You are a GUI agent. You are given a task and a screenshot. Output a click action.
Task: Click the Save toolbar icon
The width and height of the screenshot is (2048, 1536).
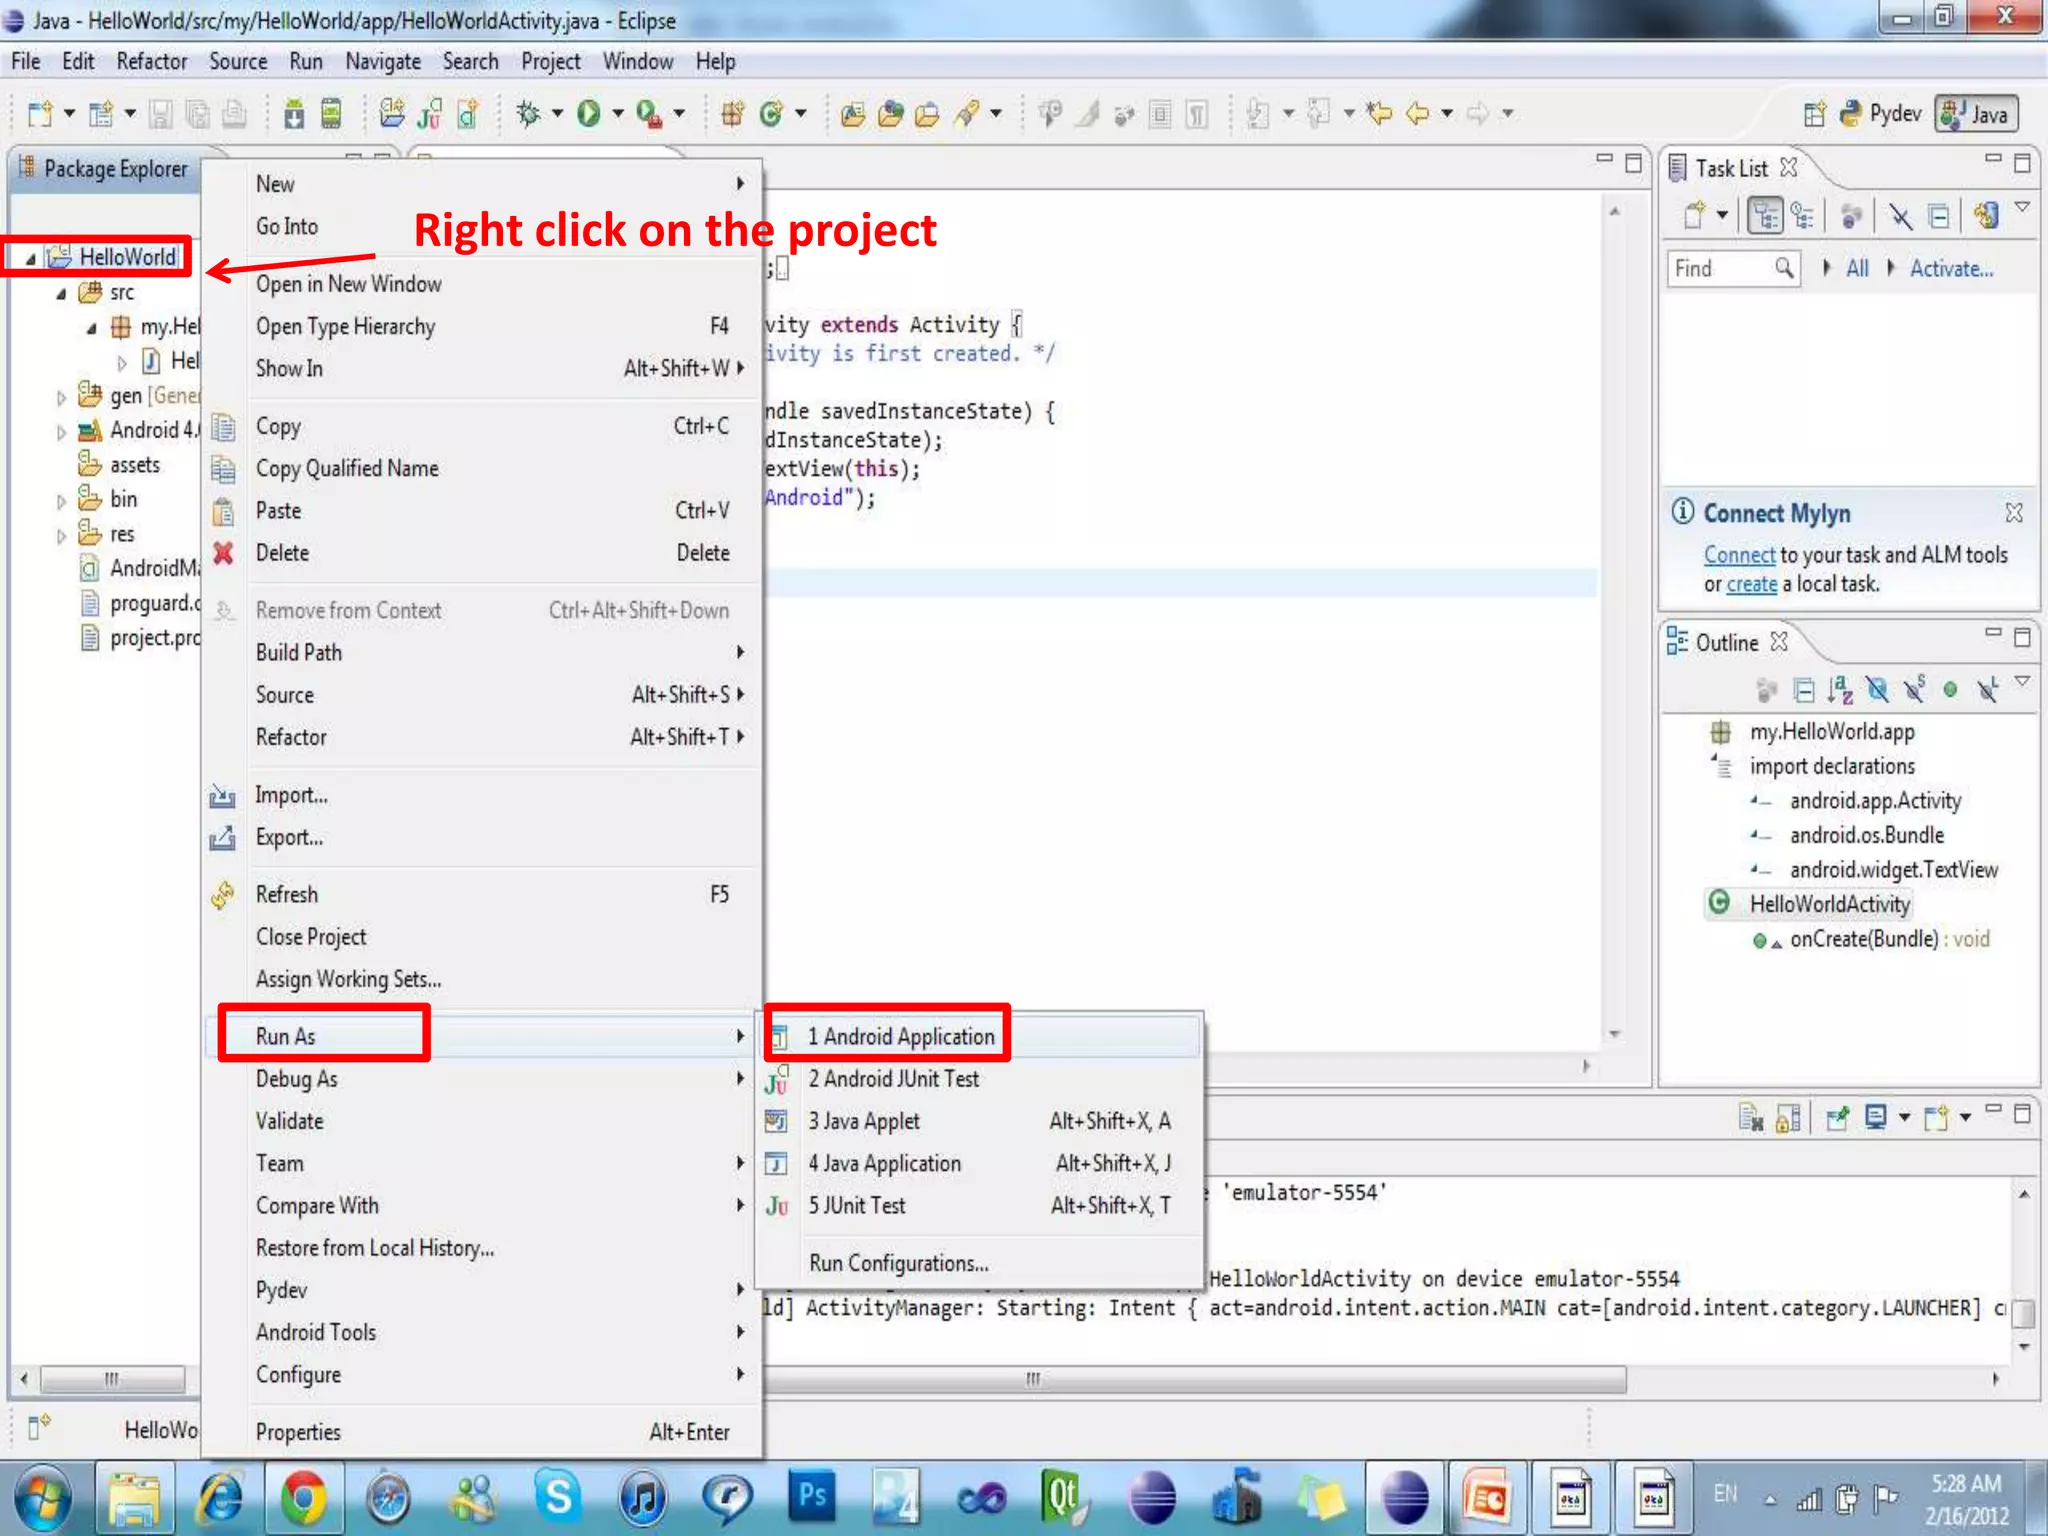tap(160, 114)
